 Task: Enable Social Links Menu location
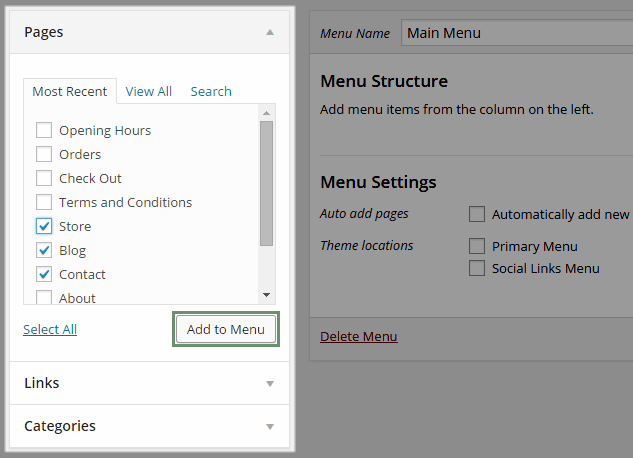click(477, 268)
